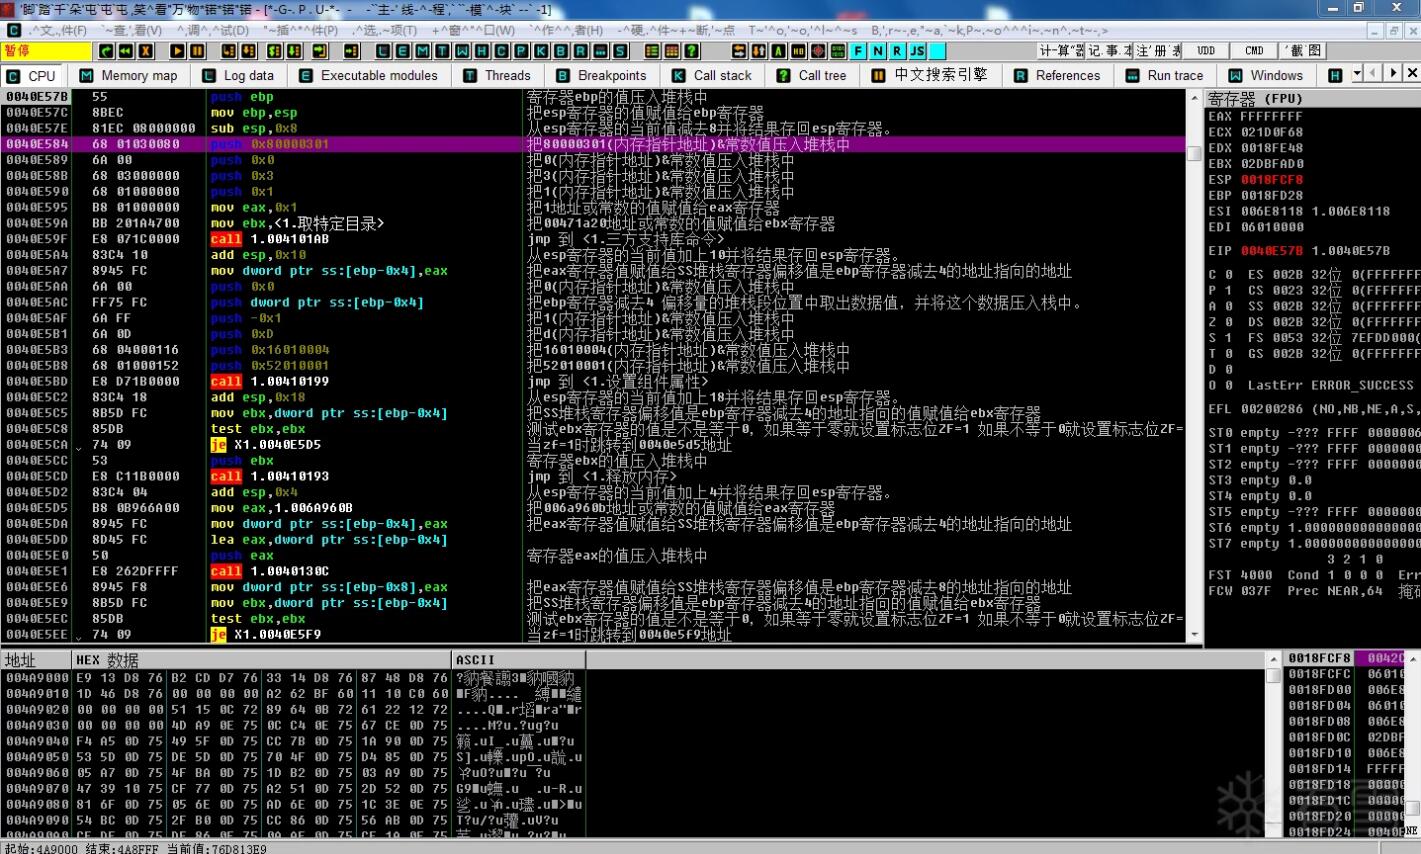The width and height of the screenshot is (1421, 854).
Task: Switch to the References tab
Action: pos(1057,75)
